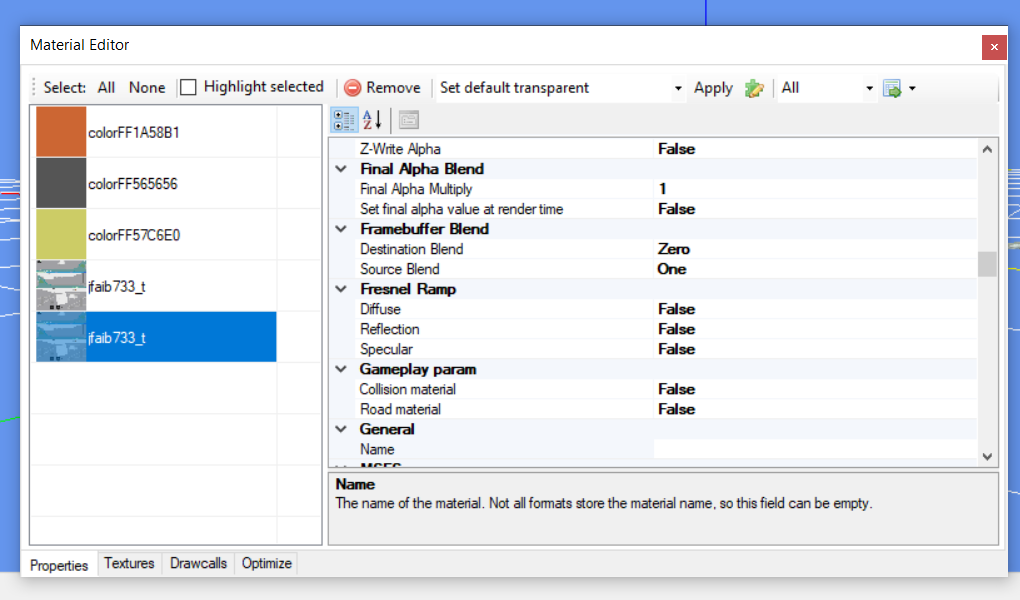1020x600 pixels.
Task: Close the Material Editor window
Action: [x=993, y=46]
